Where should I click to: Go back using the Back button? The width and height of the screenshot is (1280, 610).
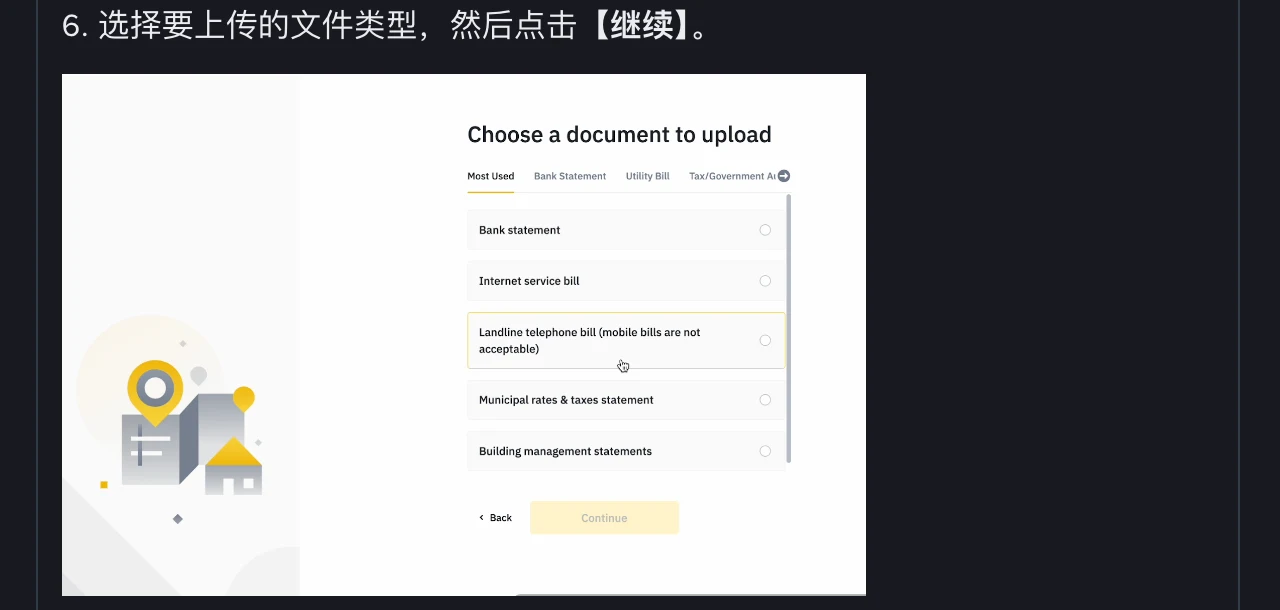(x=495, y=518)
